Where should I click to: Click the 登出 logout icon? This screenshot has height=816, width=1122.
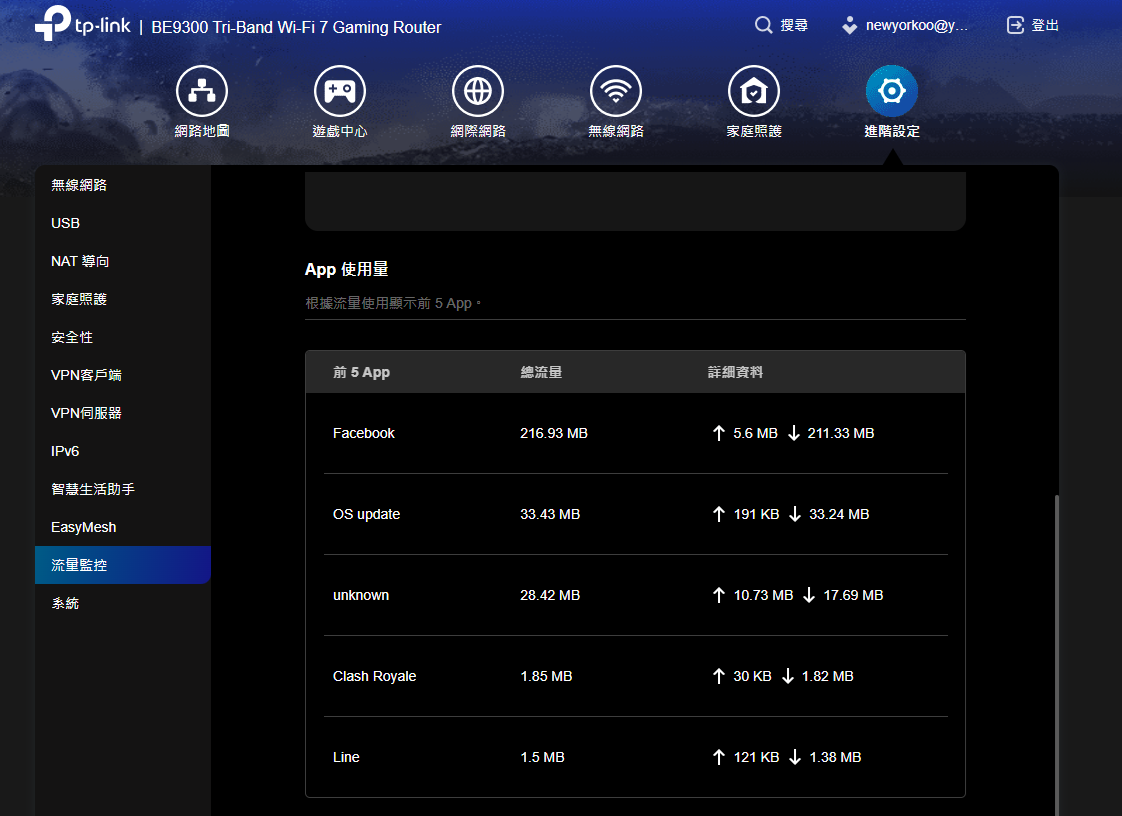pos(1015,25)
